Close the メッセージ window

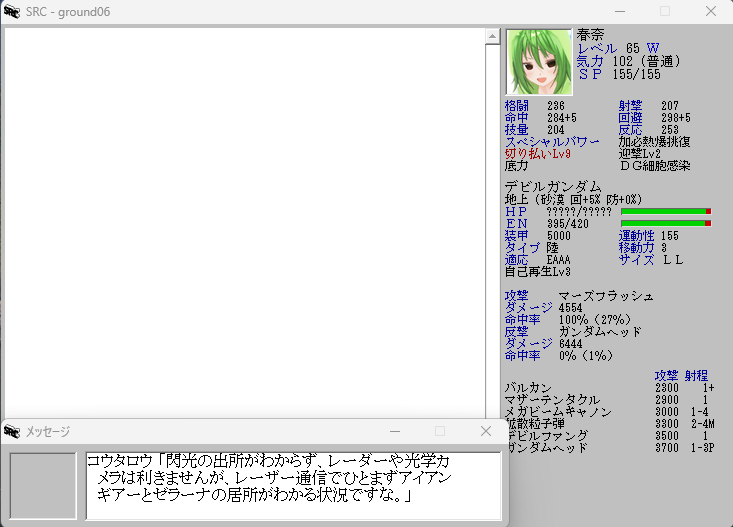486,431
